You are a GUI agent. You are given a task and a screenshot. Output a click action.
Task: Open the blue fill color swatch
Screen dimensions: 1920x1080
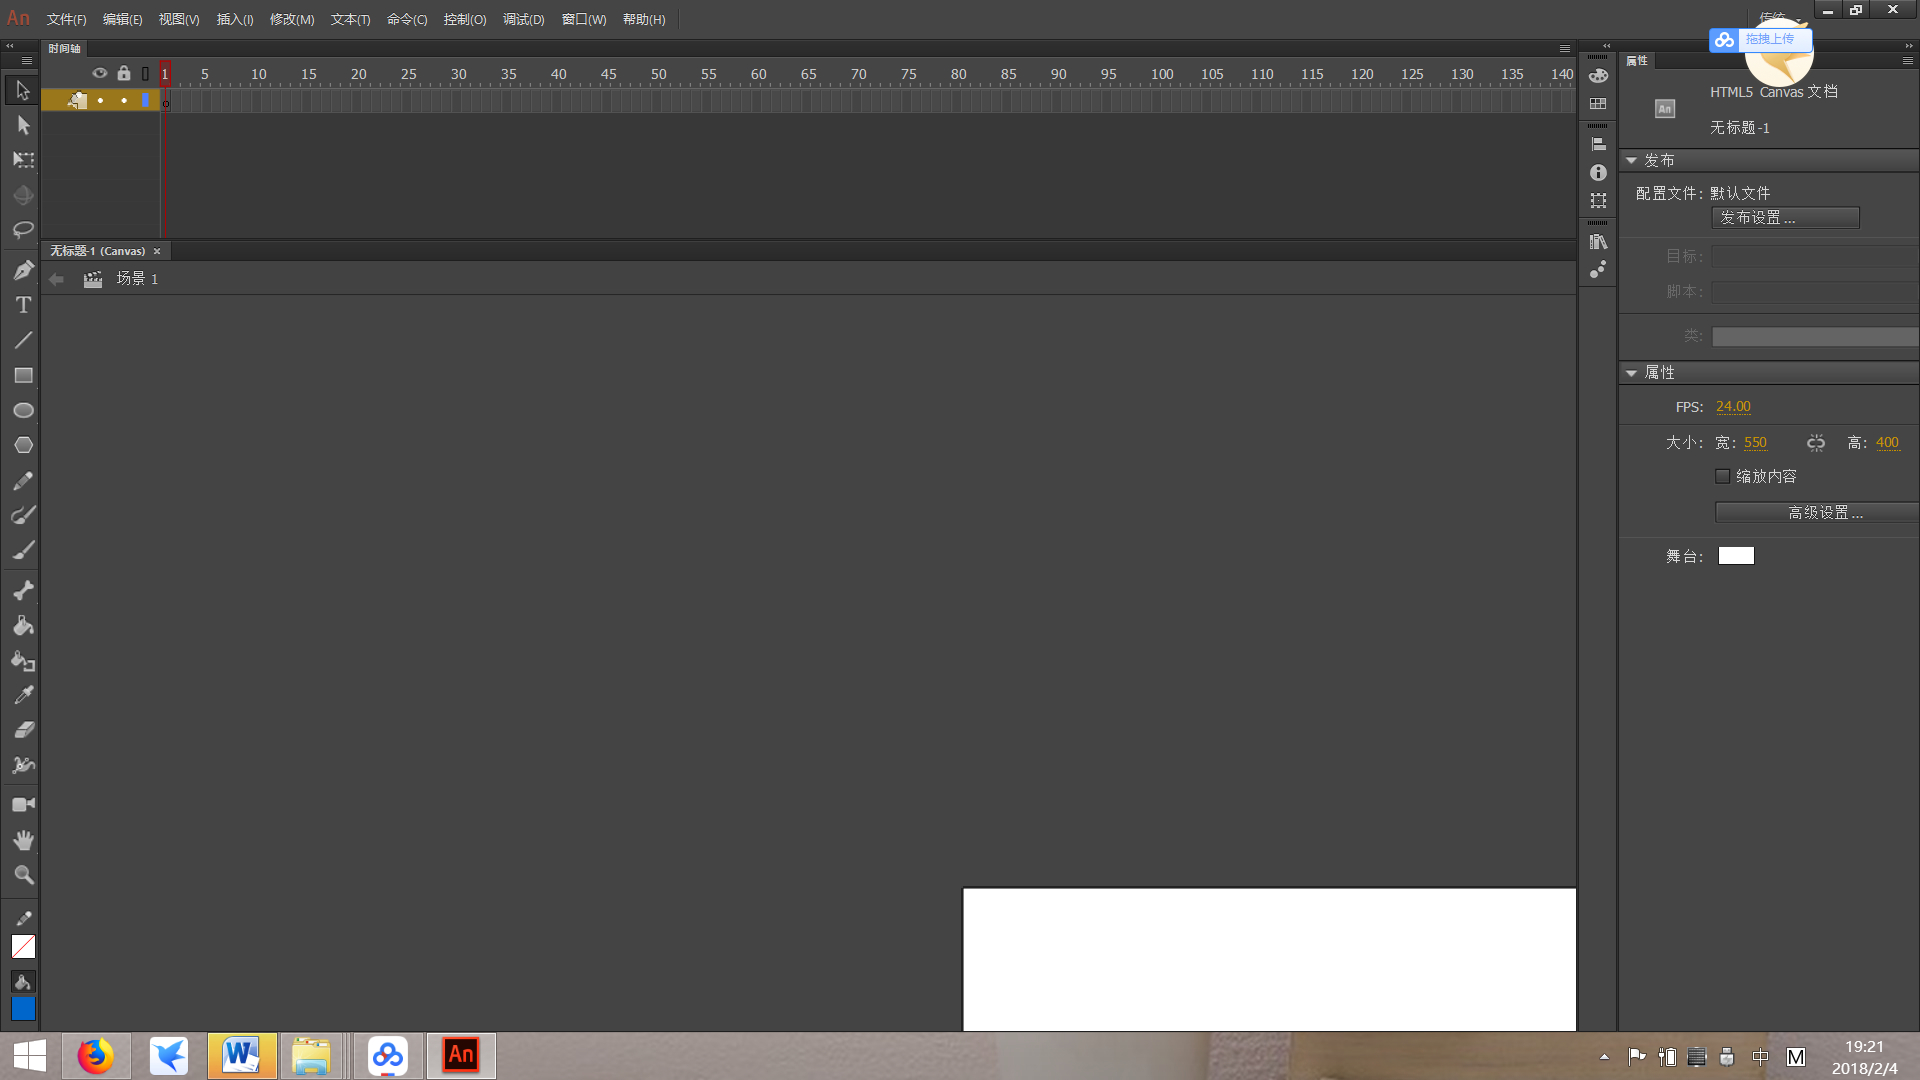click(23, 1009)
